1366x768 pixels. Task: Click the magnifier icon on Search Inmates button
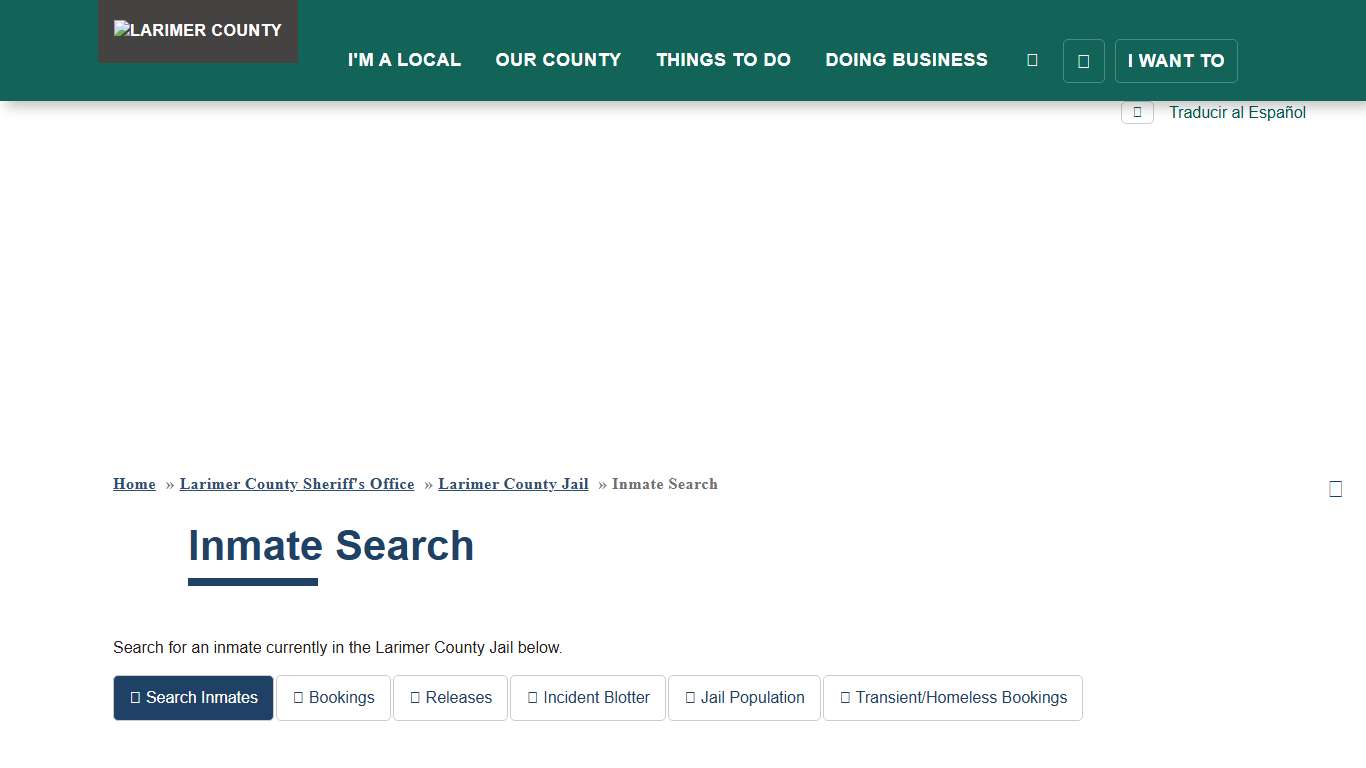coord(136,697)
